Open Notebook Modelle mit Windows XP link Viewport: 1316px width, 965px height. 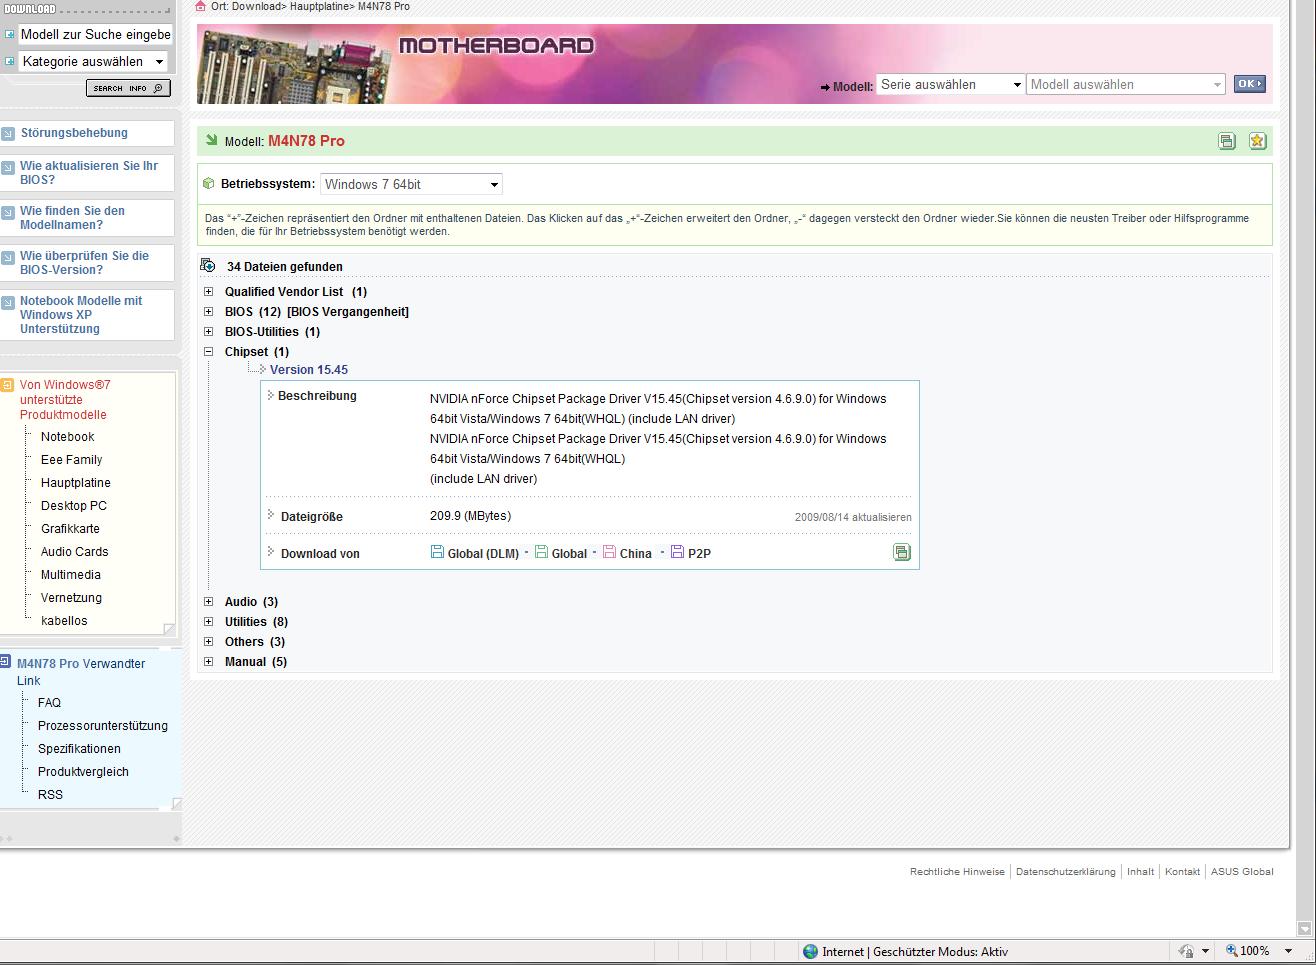(x=81, y=315)
